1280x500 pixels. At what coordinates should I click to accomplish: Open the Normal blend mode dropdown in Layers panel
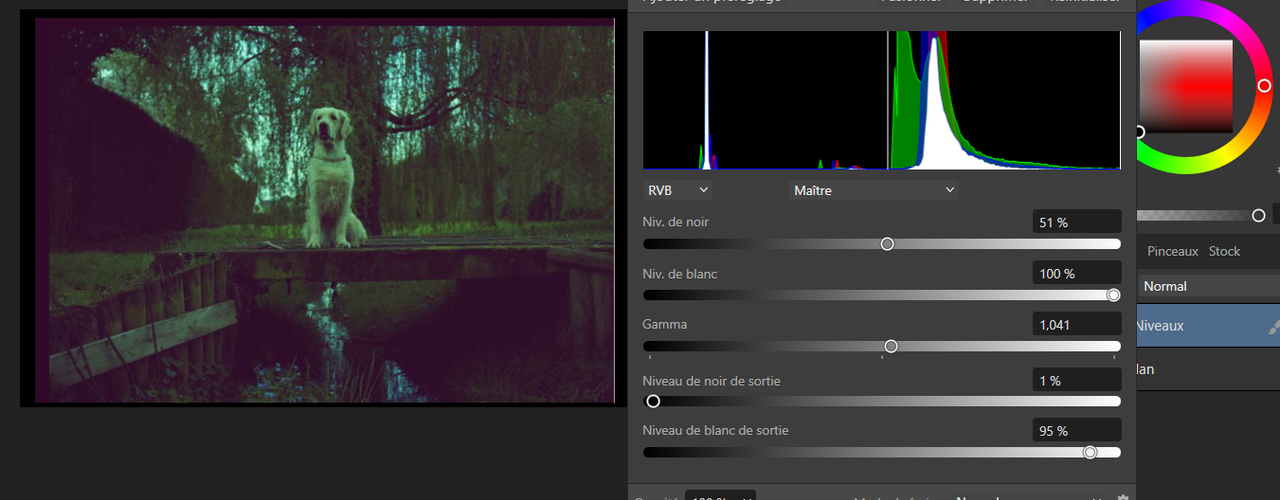coord(1208,286)
